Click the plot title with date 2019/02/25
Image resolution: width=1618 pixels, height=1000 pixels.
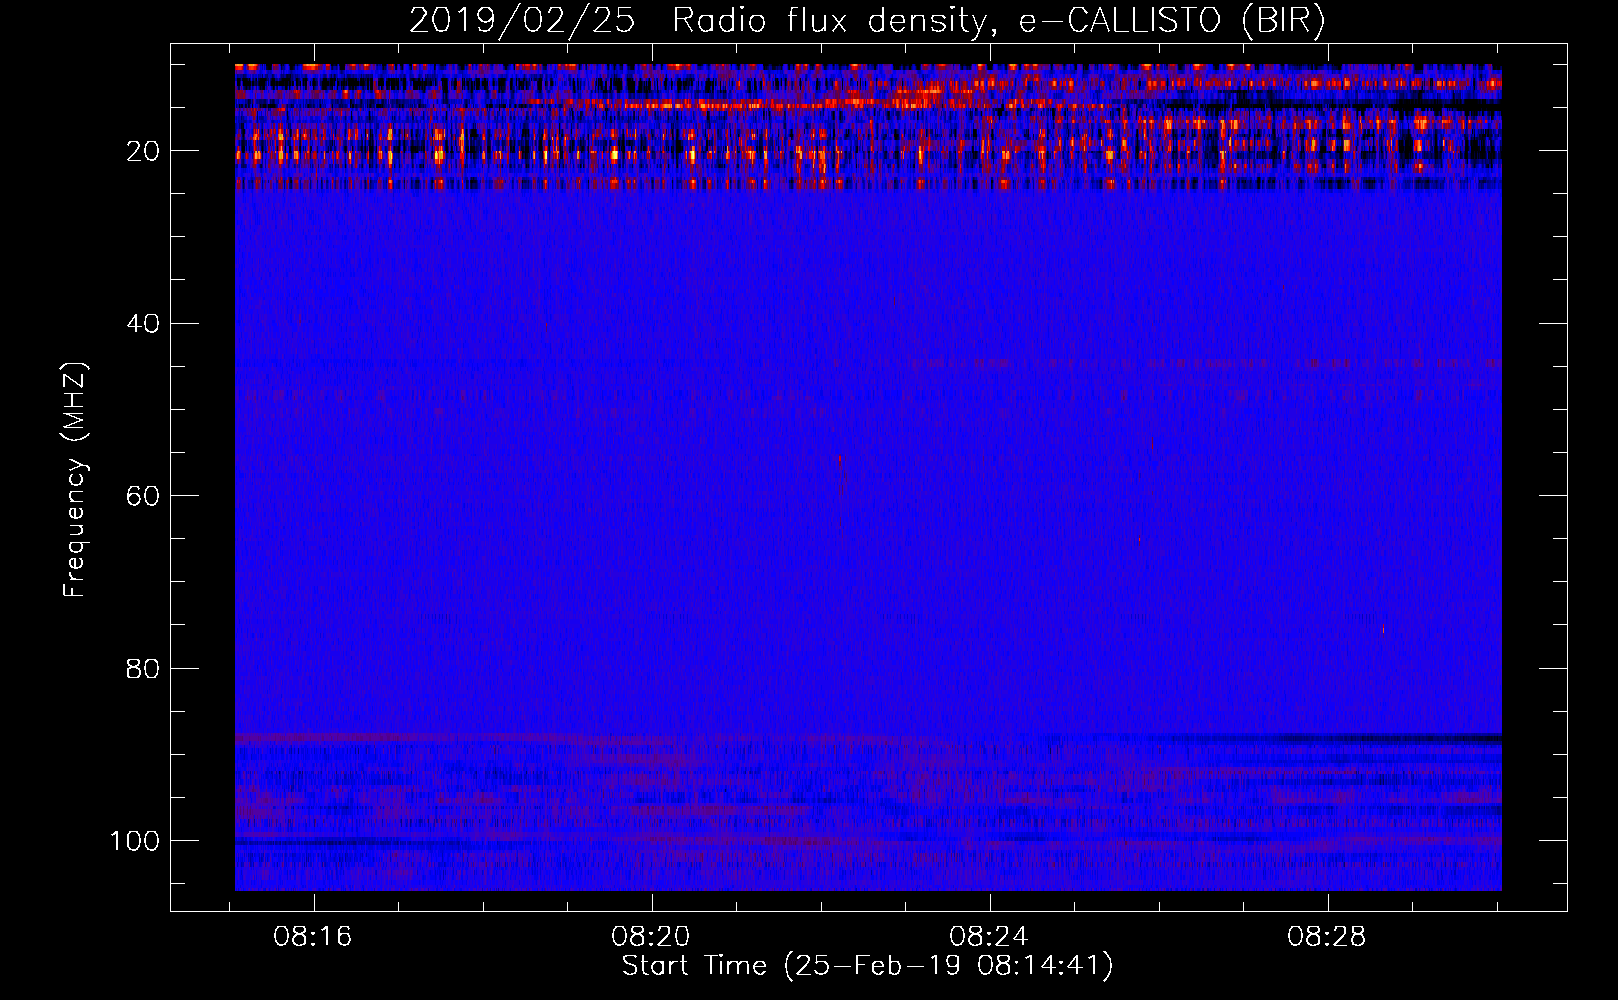(868, 21)
